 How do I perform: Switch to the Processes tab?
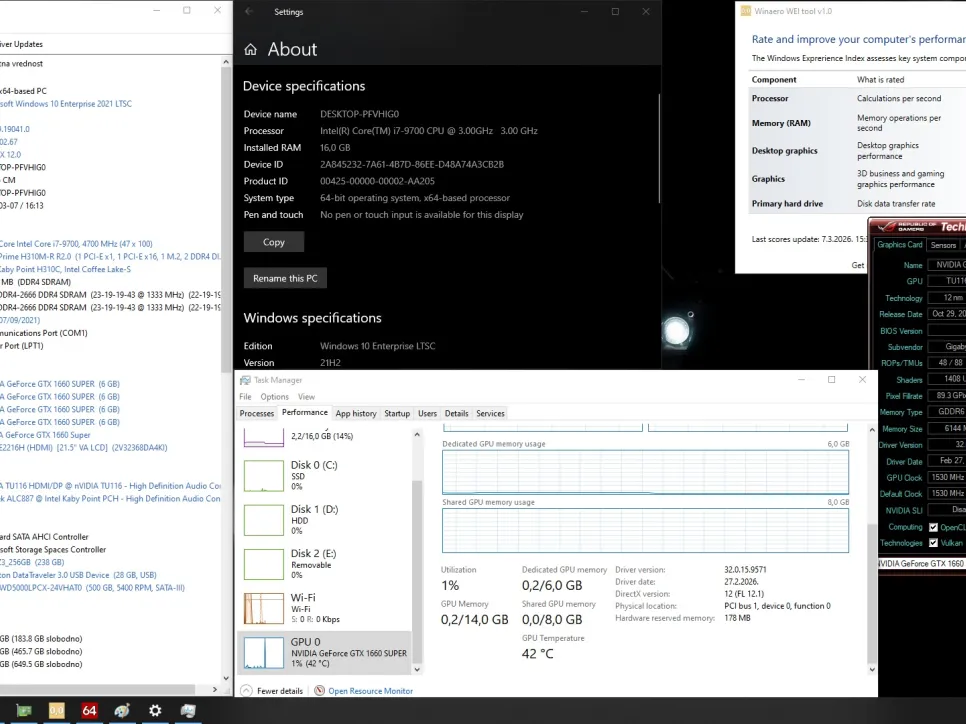pos(257,413)
